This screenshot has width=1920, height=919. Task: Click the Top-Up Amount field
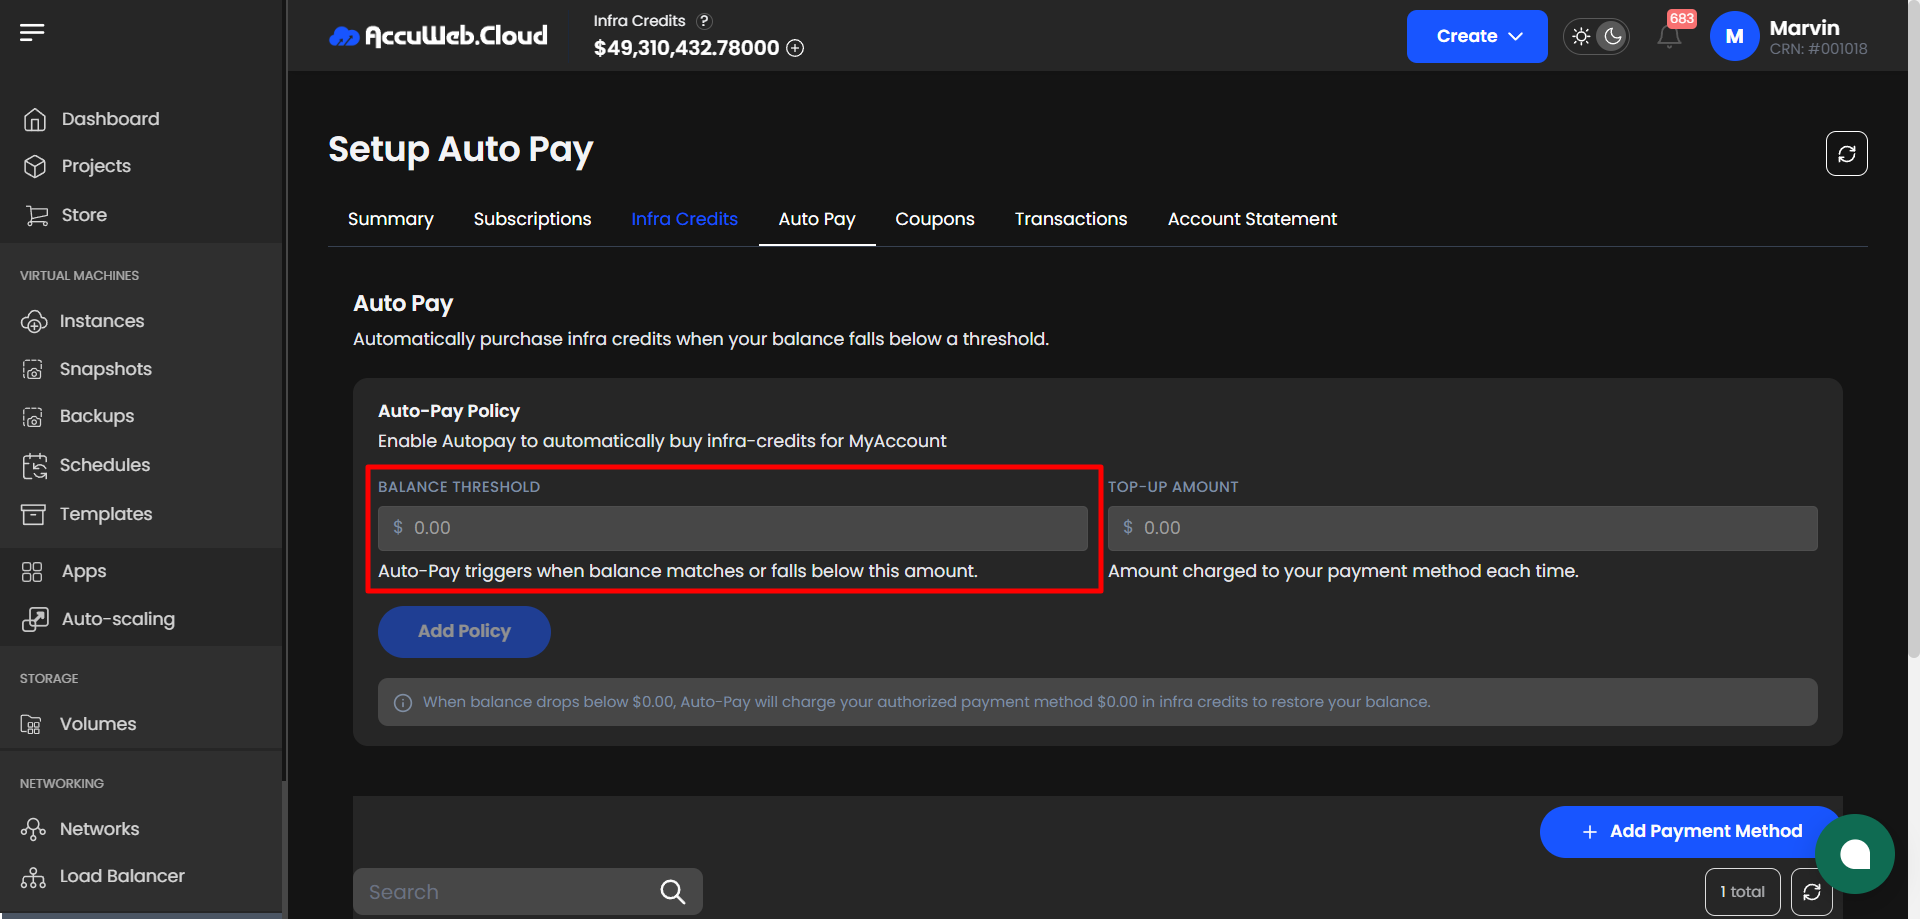[1463, 528]
